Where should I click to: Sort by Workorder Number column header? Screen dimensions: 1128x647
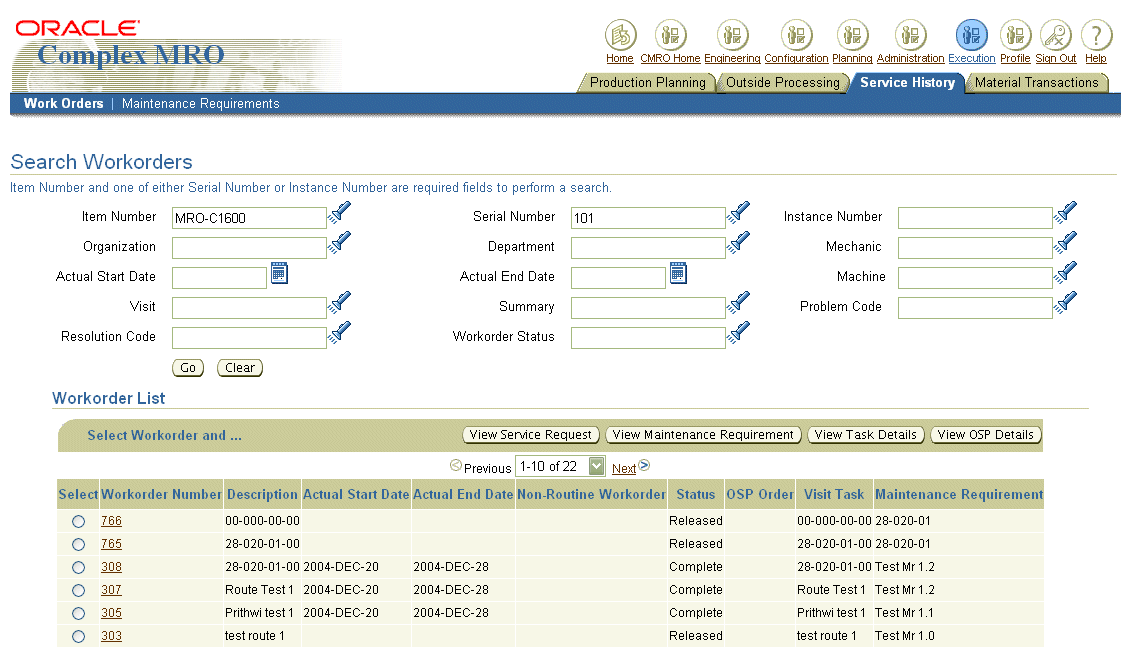tap(161, 494)
